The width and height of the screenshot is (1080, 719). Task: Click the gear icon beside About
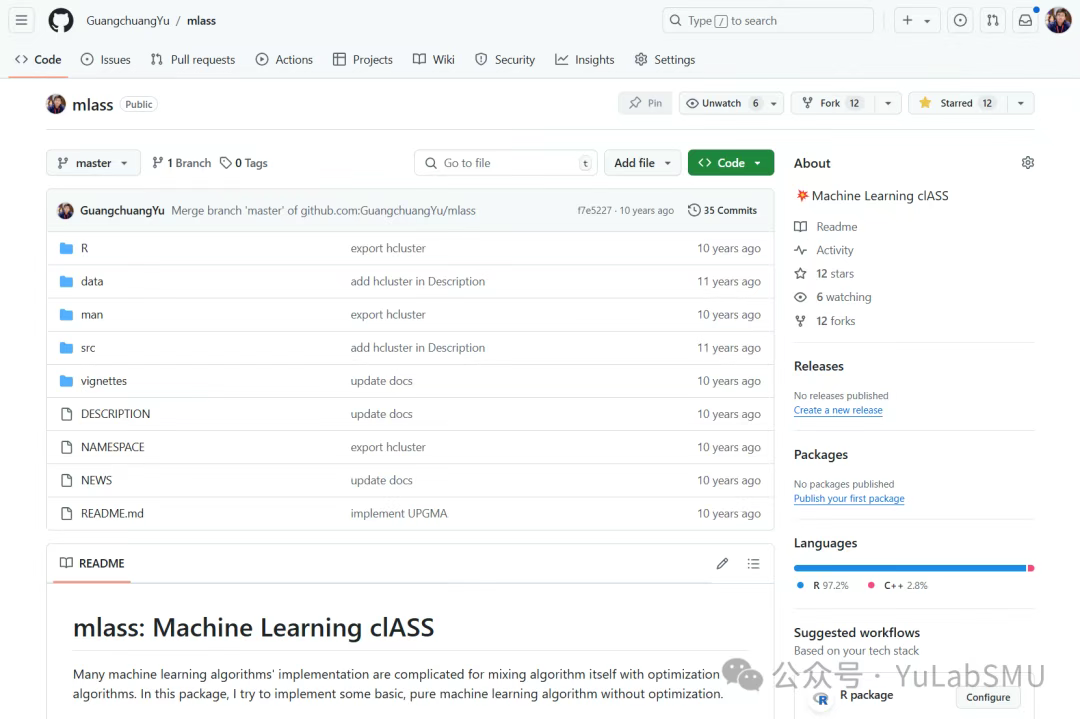click(1027, 163)
